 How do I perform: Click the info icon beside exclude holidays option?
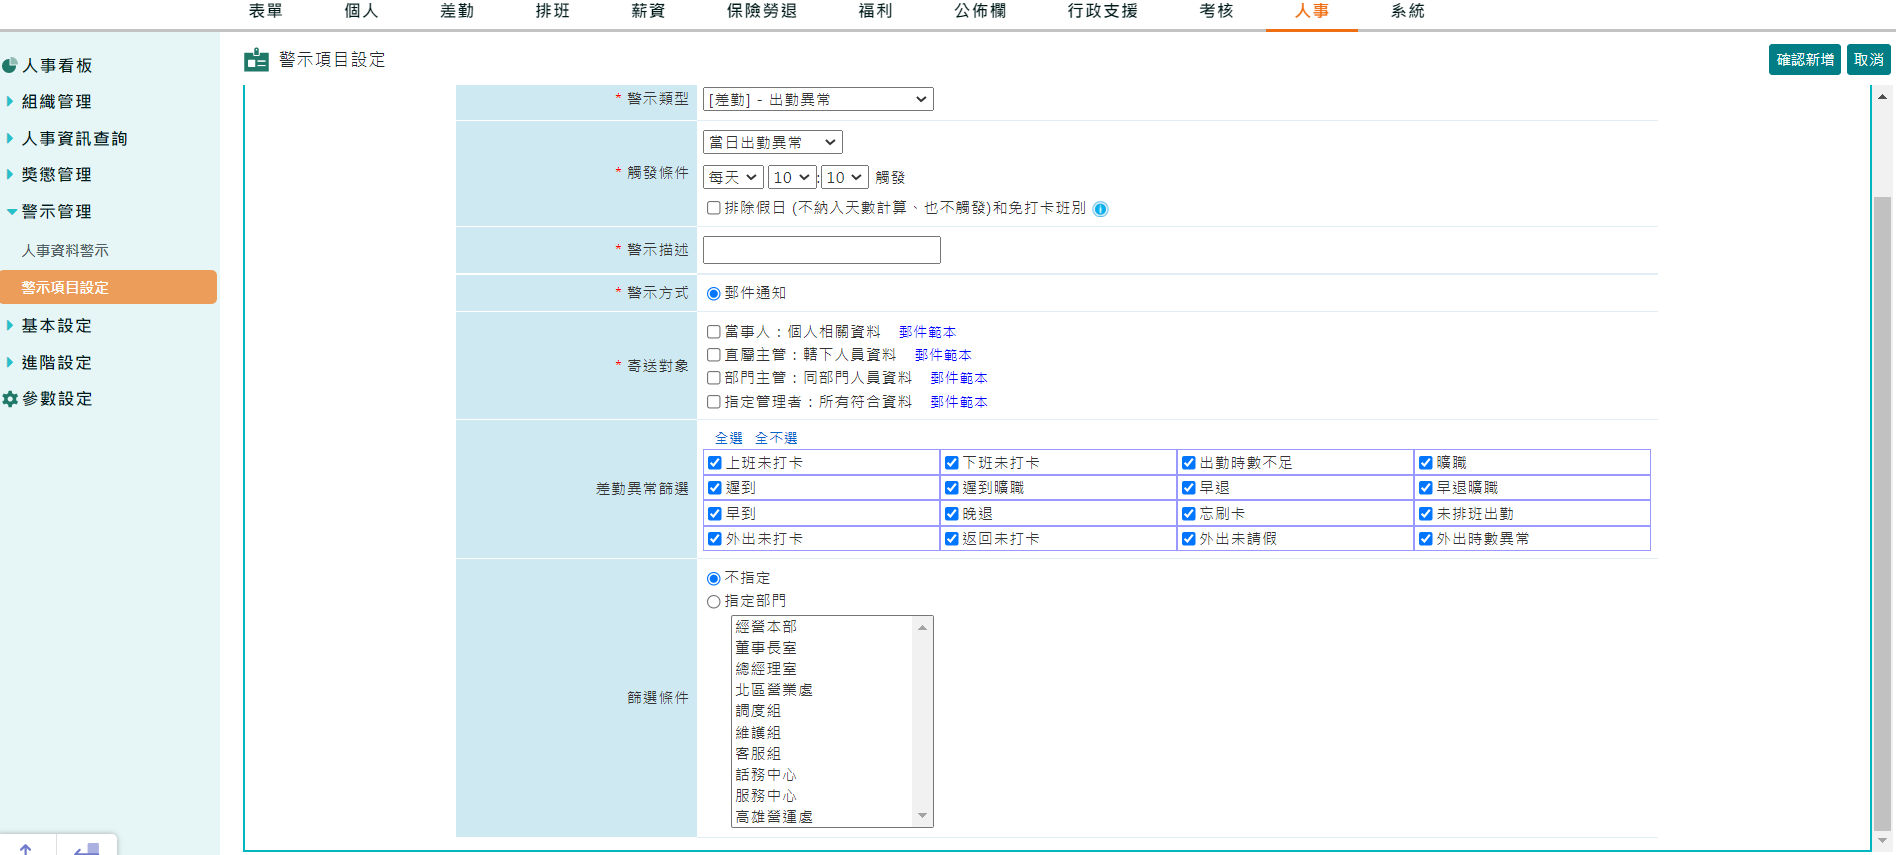[1100, 209]
